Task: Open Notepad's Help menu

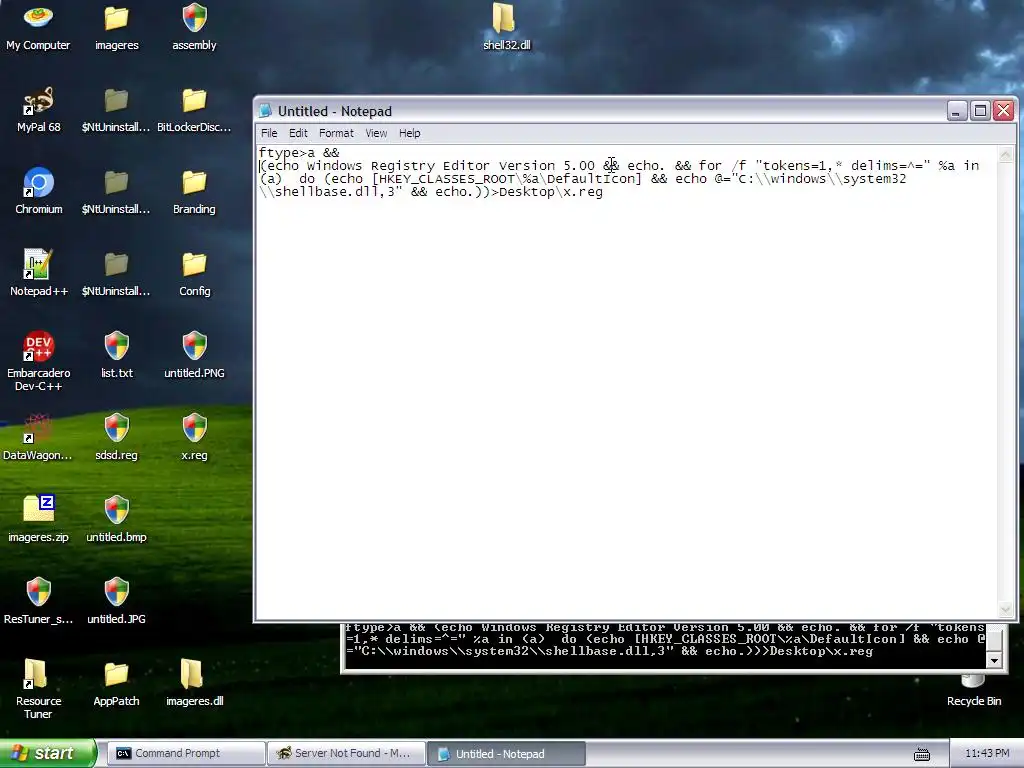Action: [409, 133]
